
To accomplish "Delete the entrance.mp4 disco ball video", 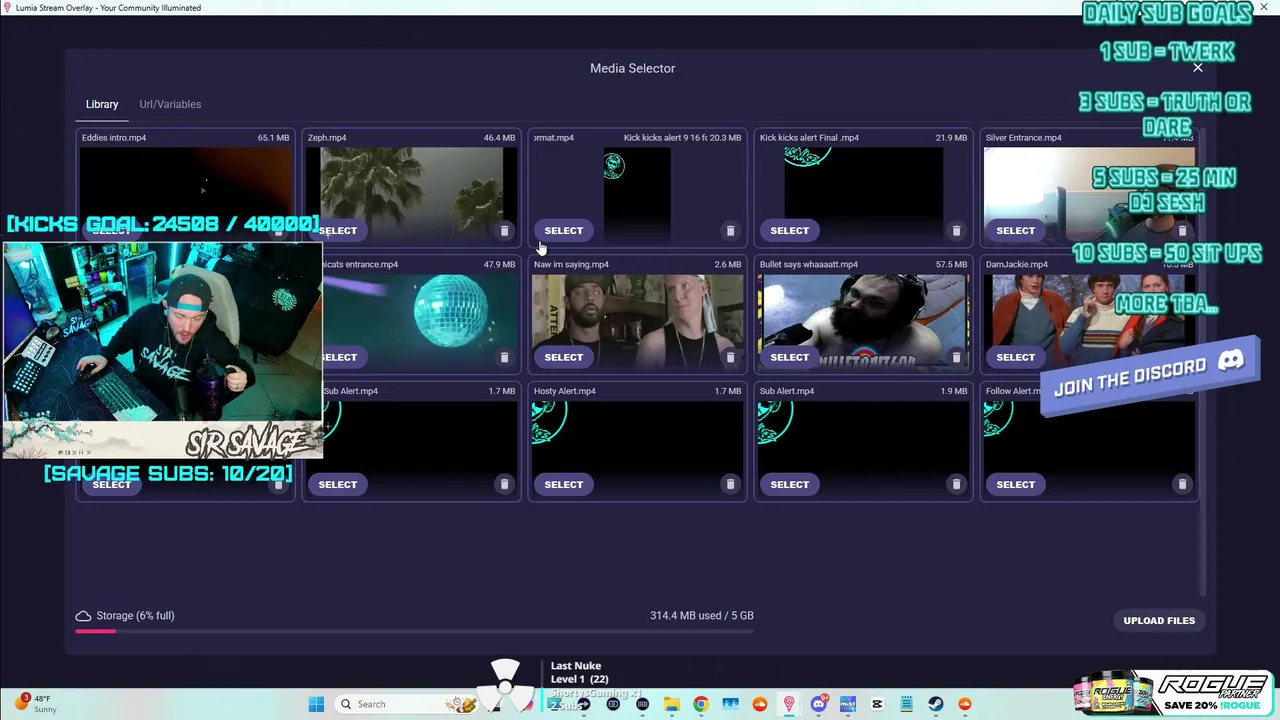I will click(504, 357).
